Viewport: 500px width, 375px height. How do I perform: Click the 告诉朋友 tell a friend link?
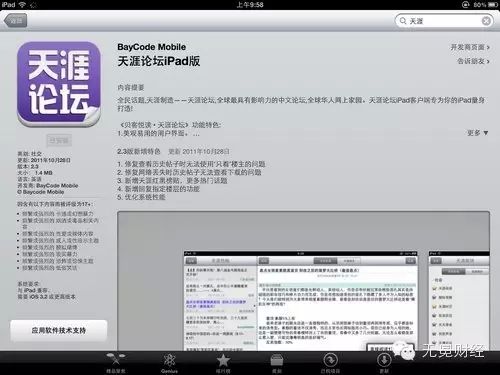pyautogui.click(x=473, y=61)
